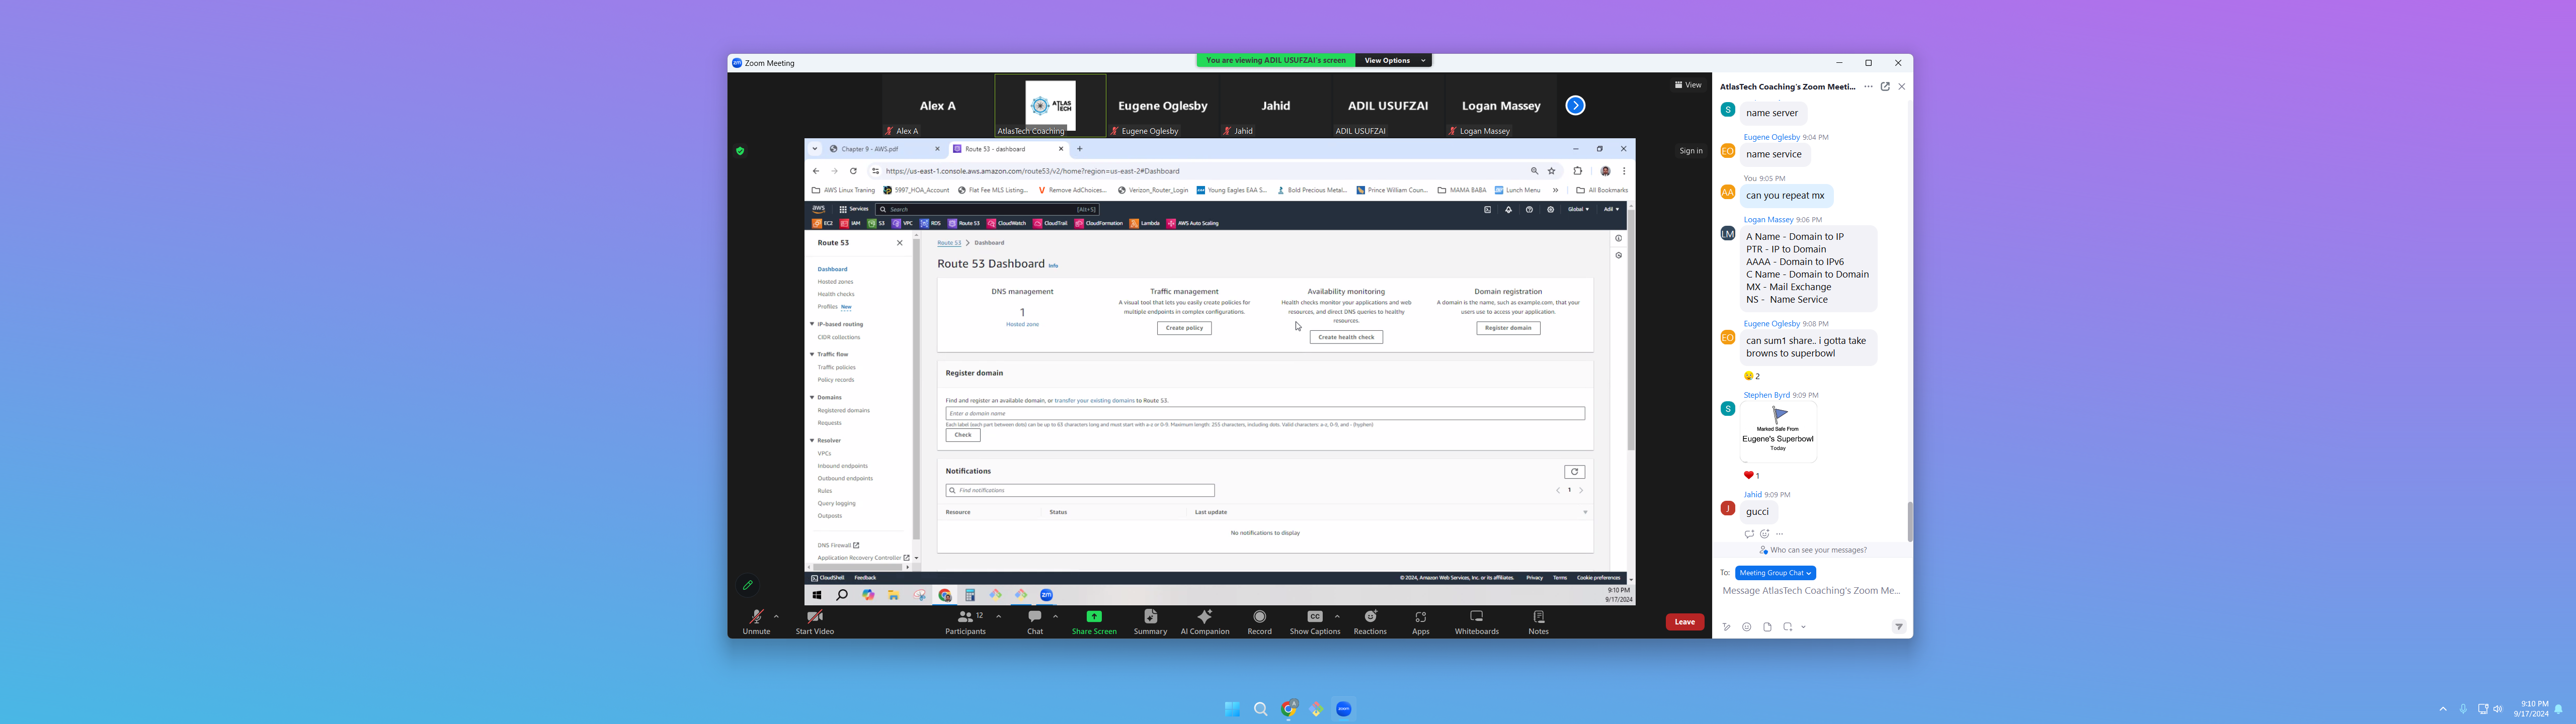The image size is (2576, 724).
Task: Open Meeting Group Chat recipient dropdown
Action: coord(1775,573)
